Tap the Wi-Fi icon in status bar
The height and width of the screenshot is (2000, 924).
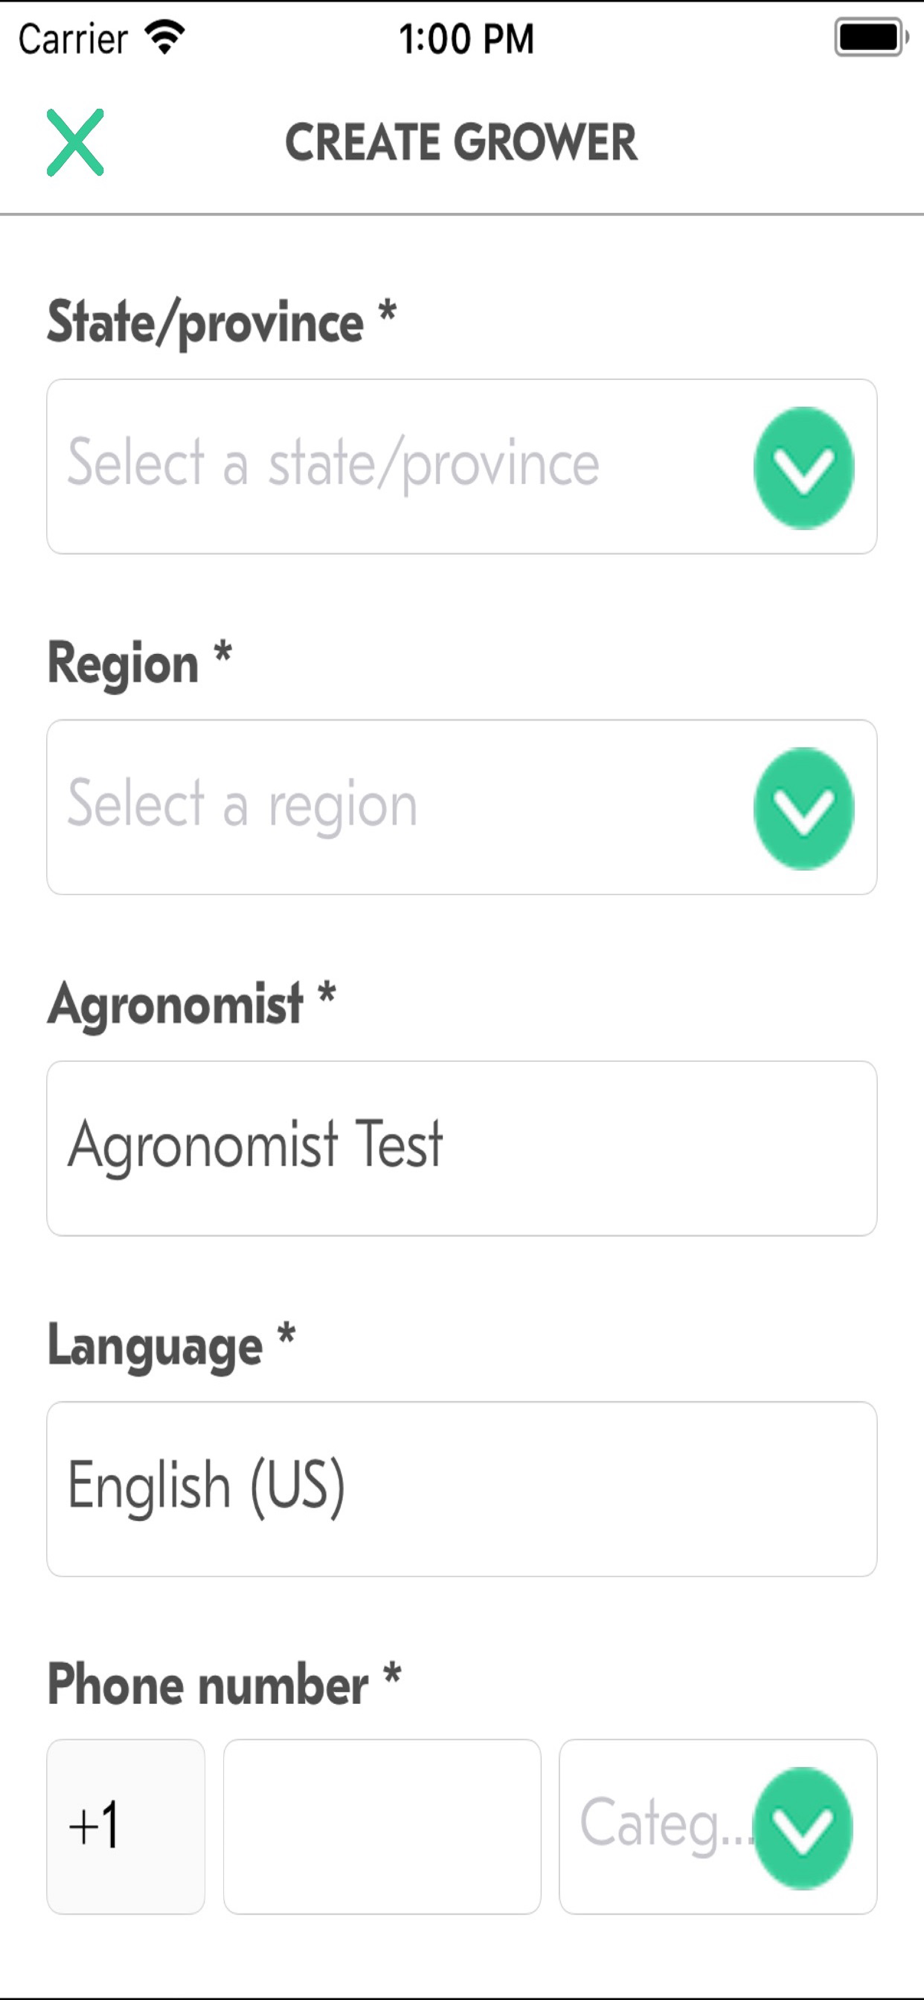pos(165,38)
